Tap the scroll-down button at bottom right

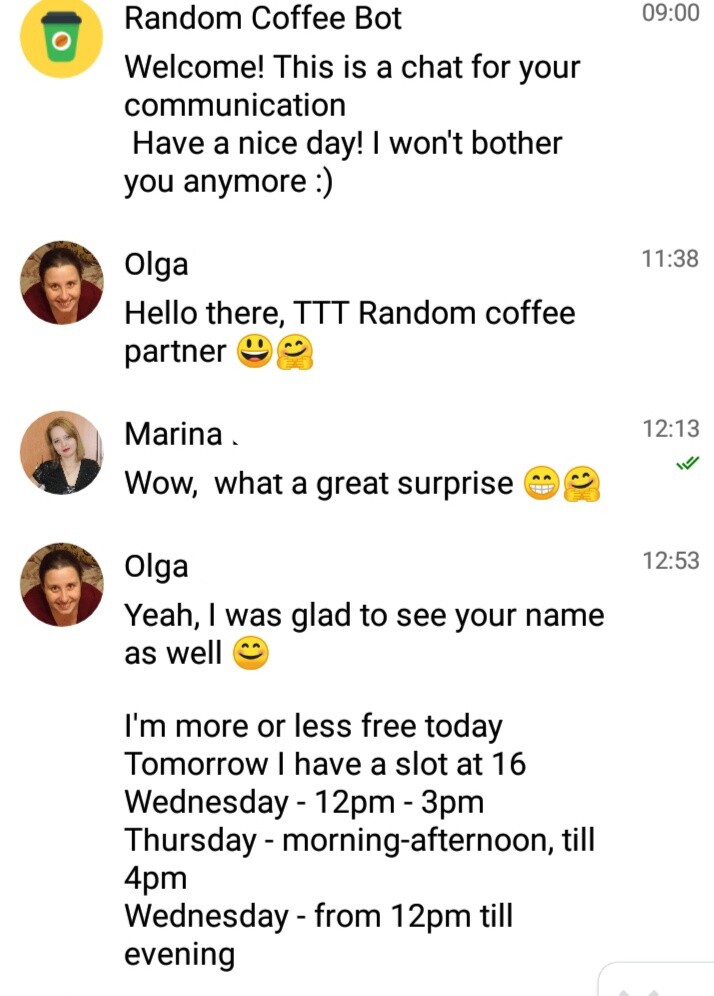(x=654, y=979)
